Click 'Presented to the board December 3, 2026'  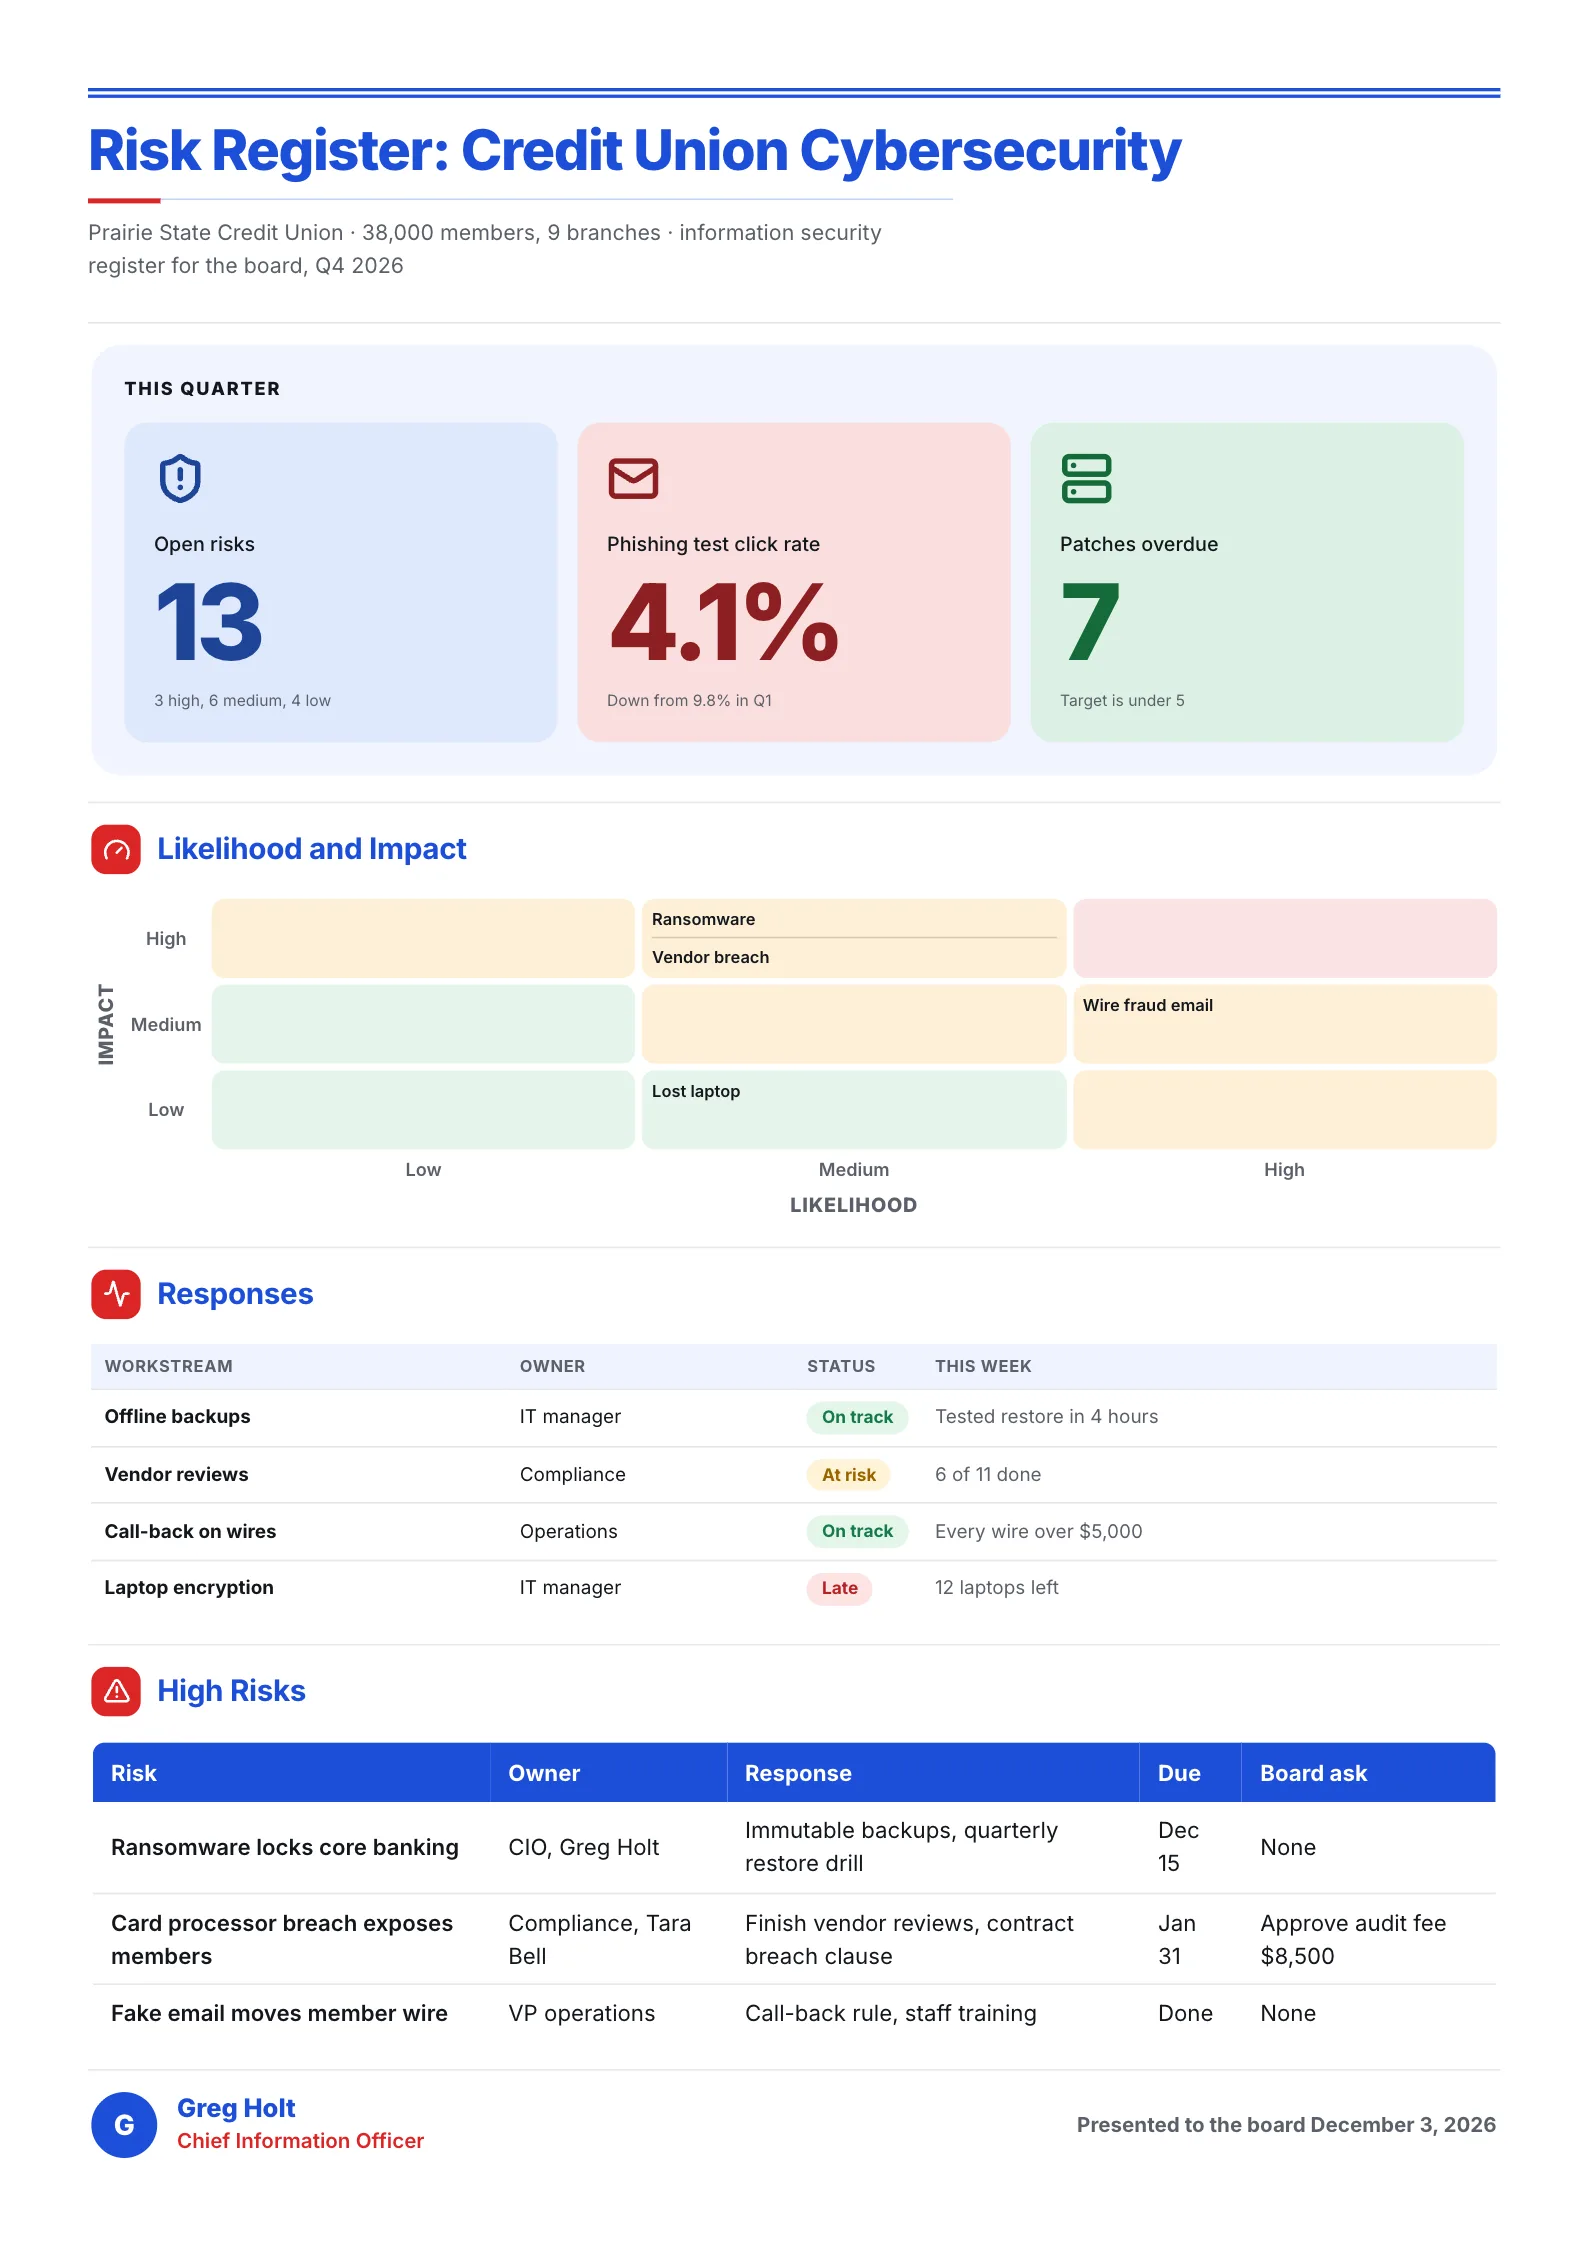coord(1286,2125)
